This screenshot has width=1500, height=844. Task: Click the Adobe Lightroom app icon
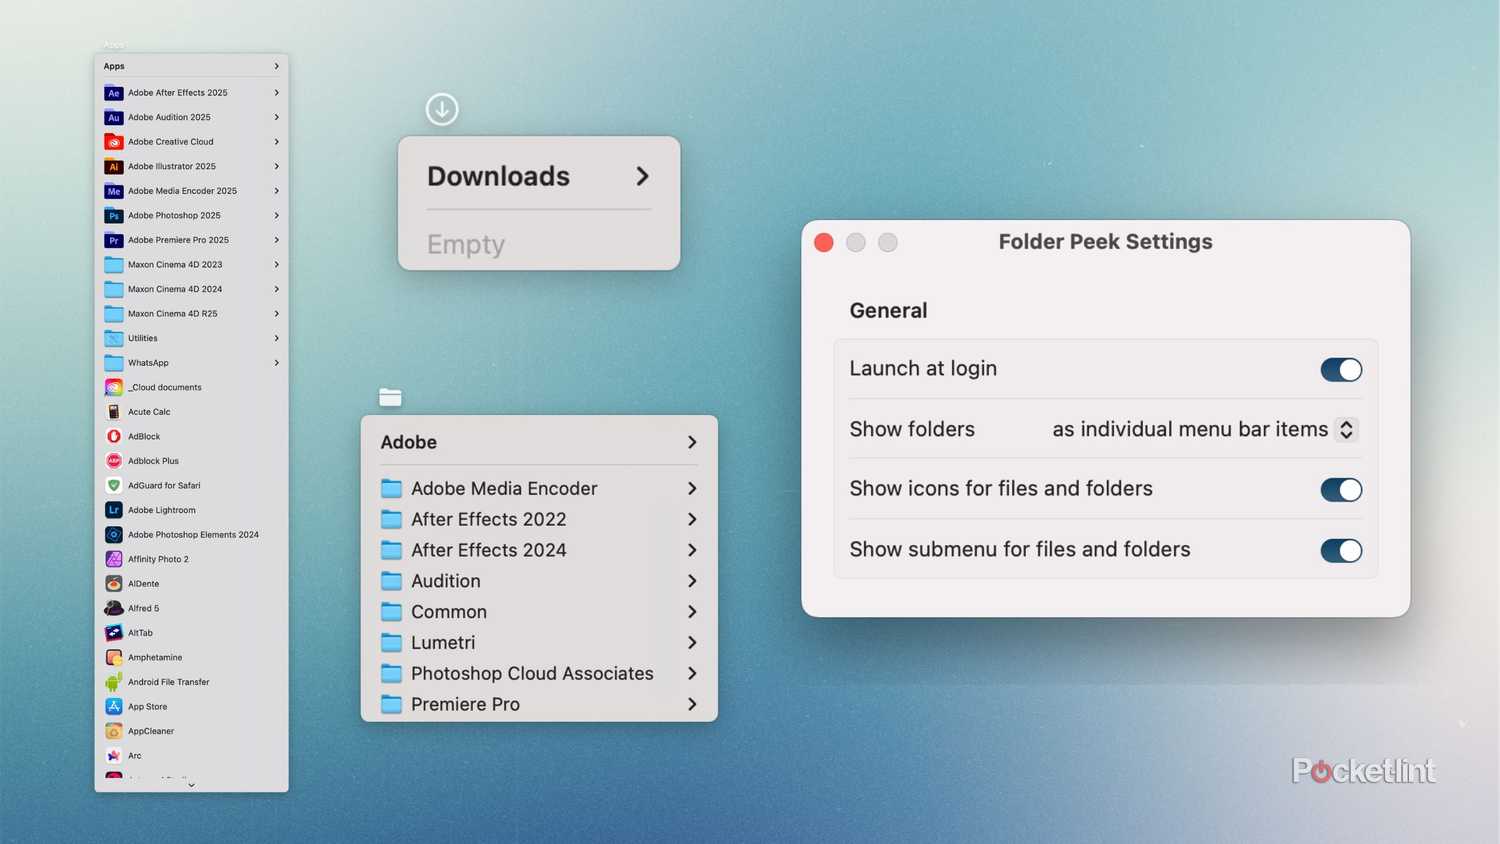pos(114,510)
